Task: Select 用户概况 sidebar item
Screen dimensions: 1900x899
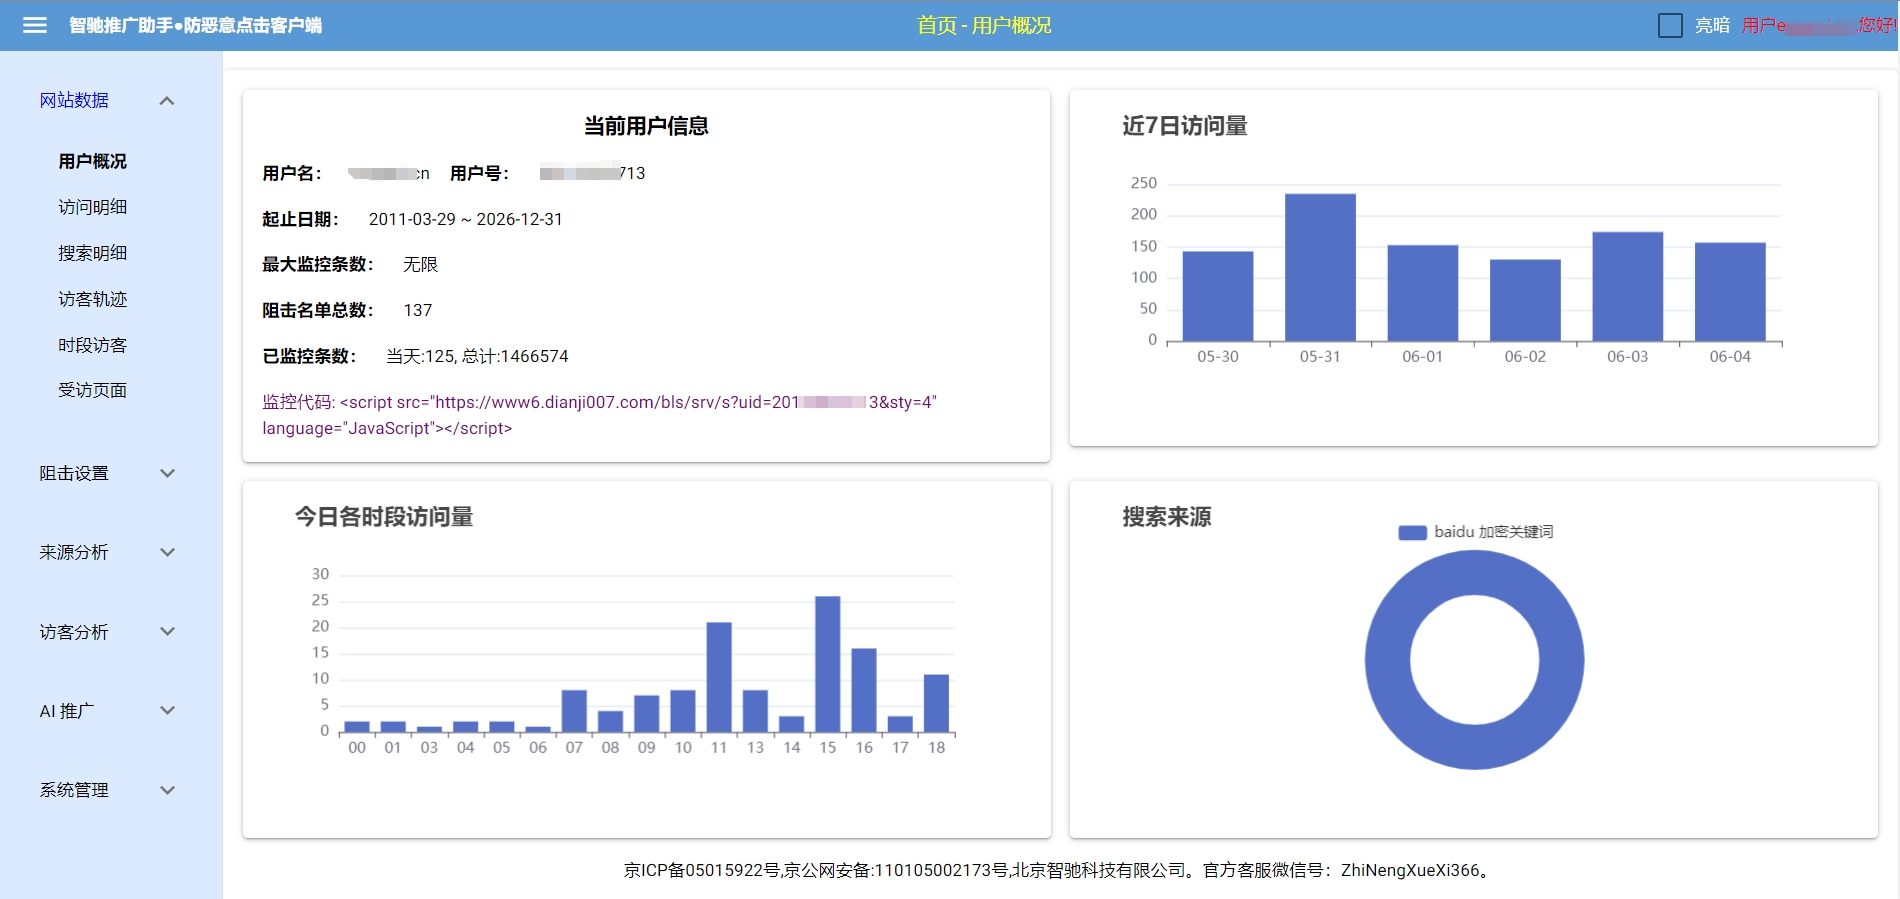Action: click(92, 161)
